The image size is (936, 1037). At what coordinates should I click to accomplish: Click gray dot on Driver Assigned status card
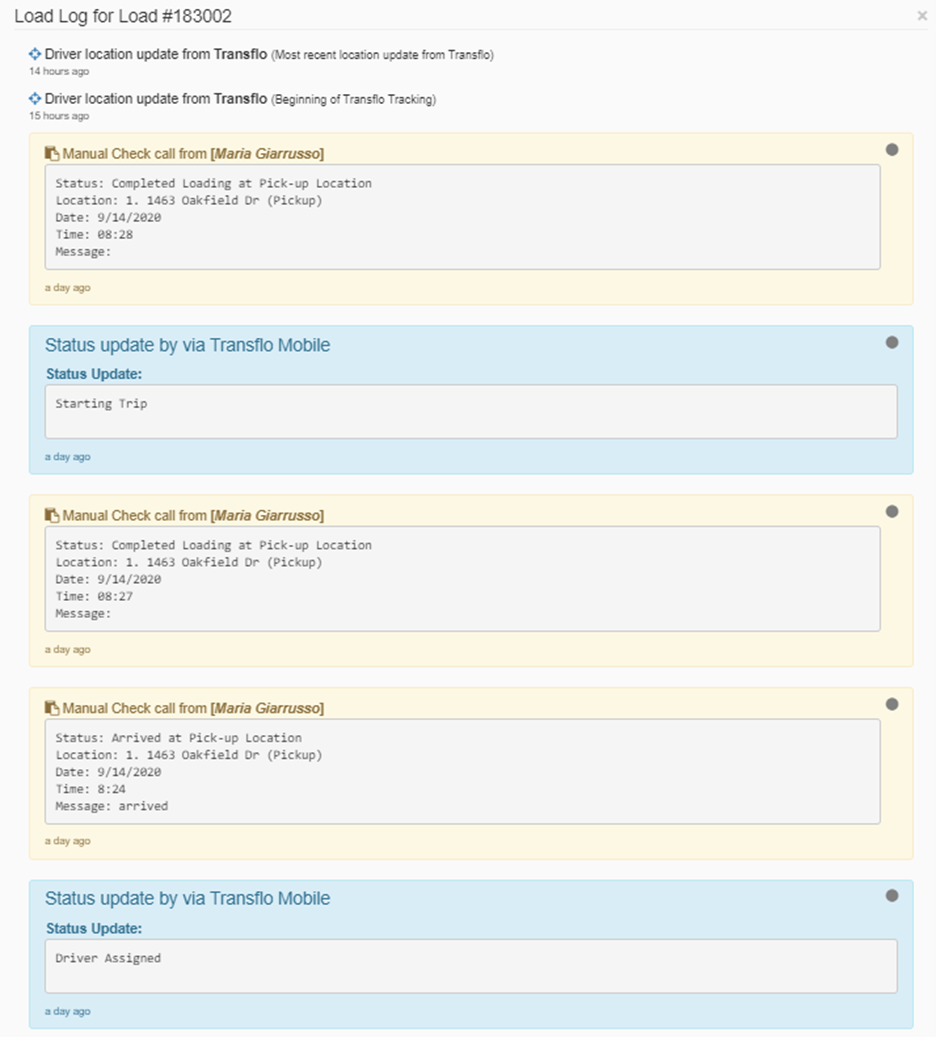892,896
